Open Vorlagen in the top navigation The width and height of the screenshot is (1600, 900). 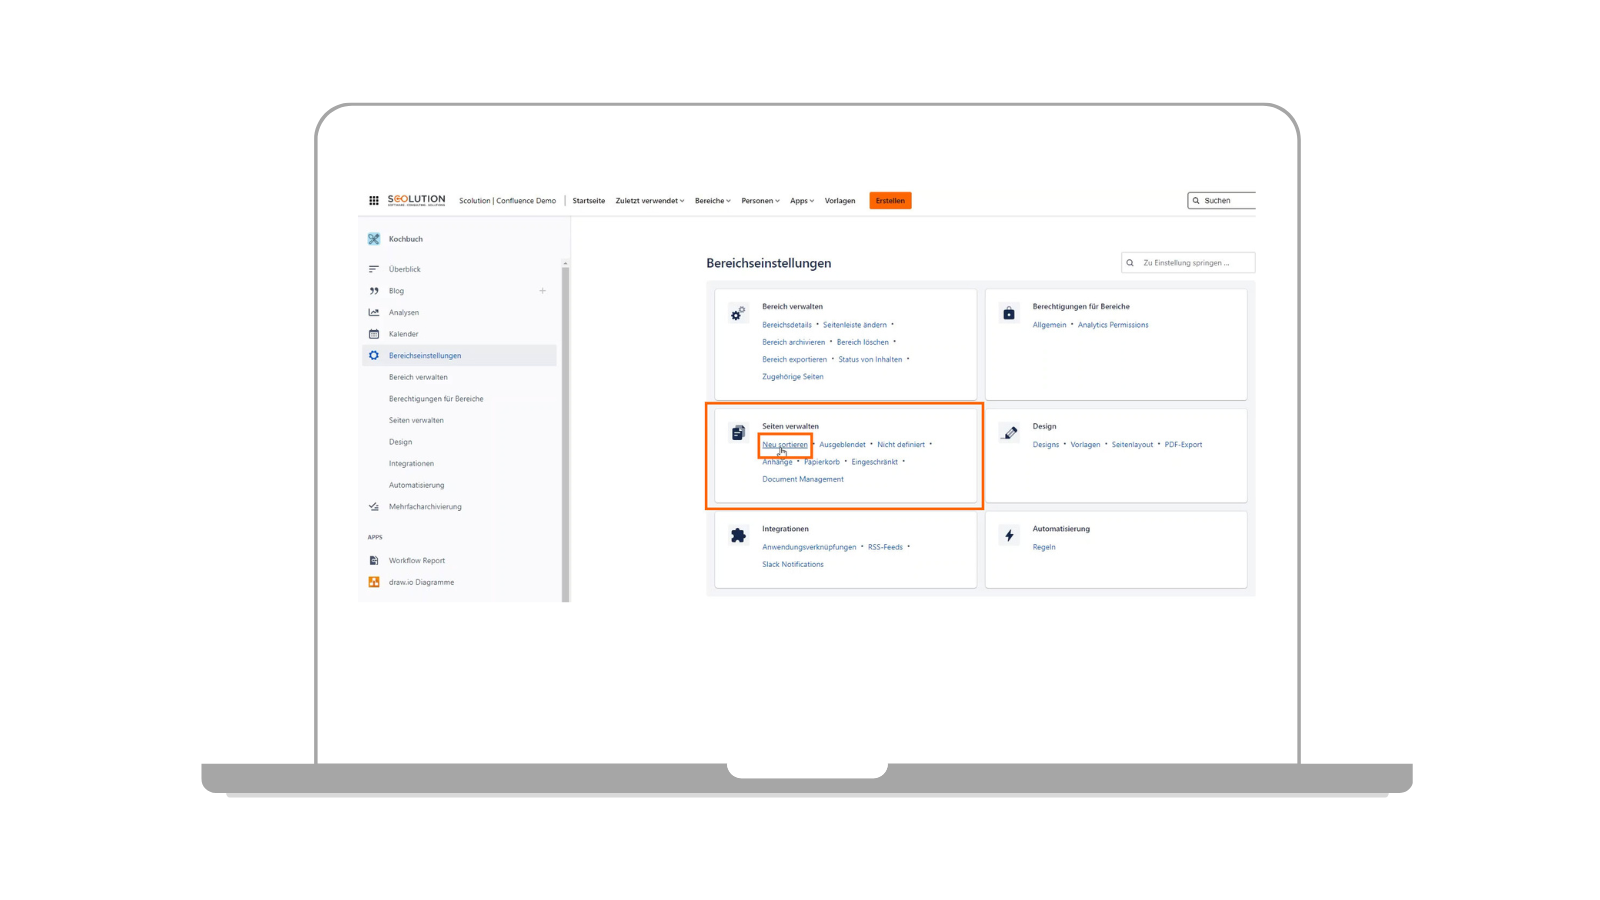(840, 201)
